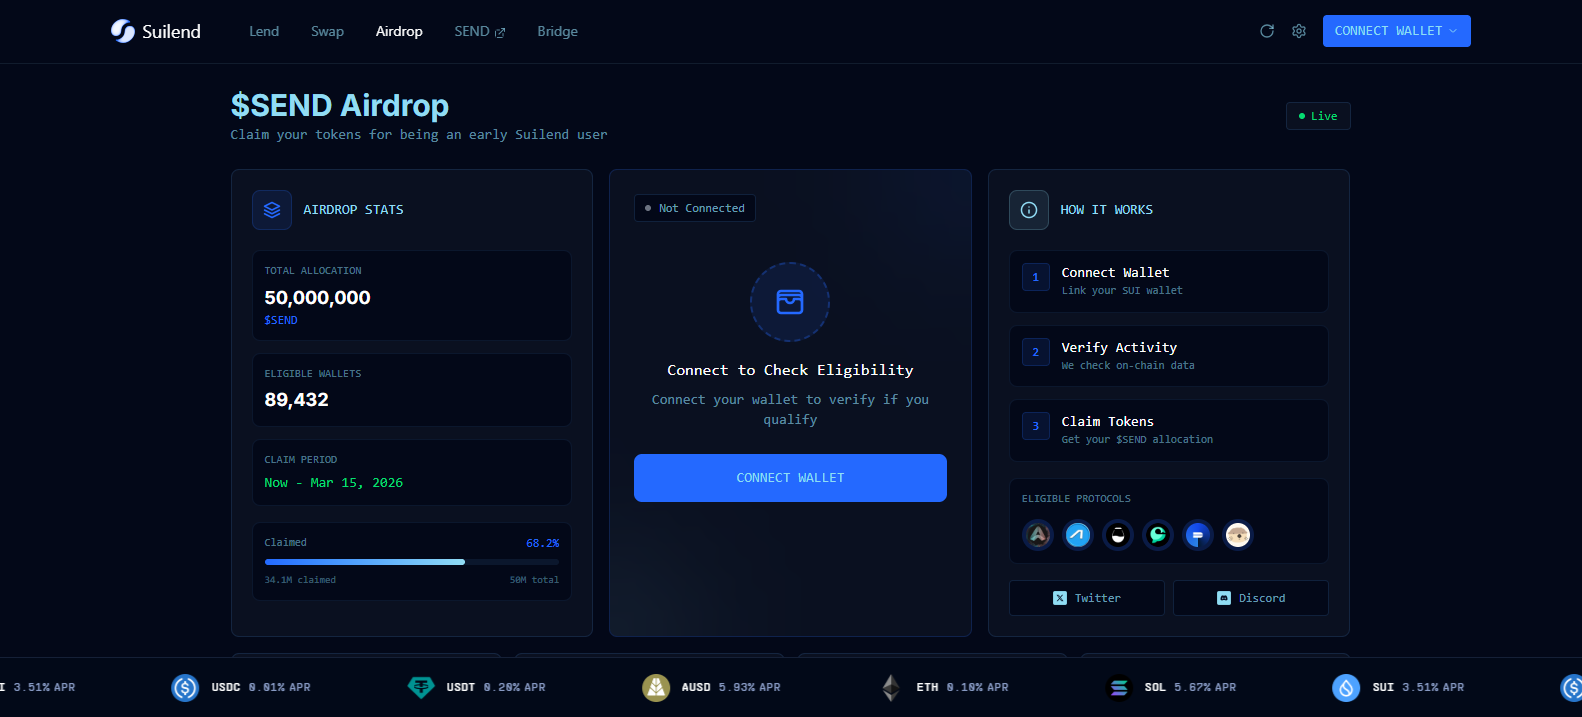The width and height of the screenshot is (1582, 717).
Task: Click 'Connect to Check Eligibility' text
Action: click(790, 370)
